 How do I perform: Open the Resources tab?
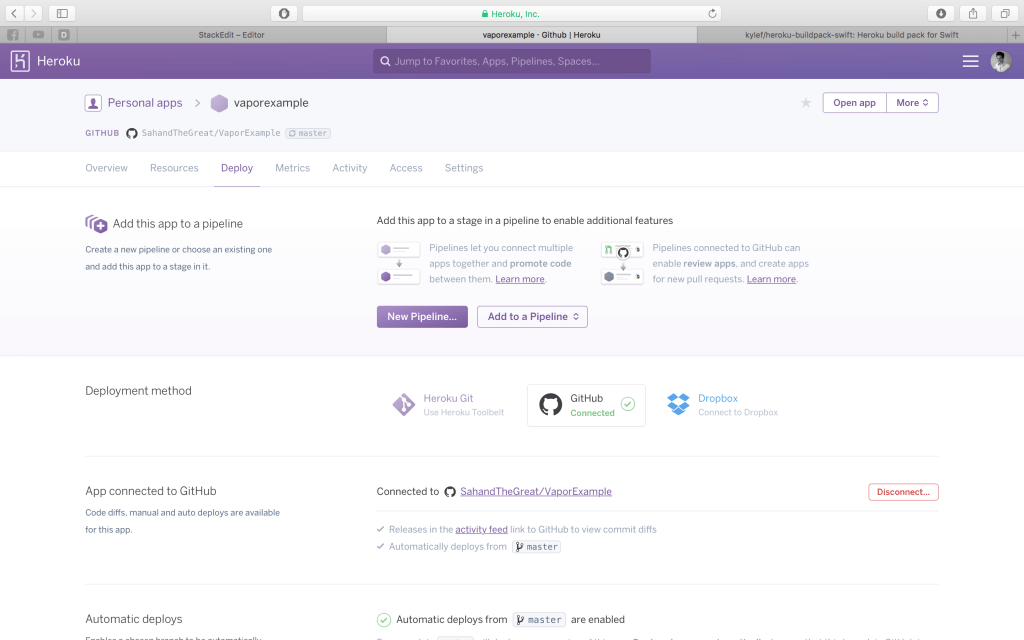point(174,168)
